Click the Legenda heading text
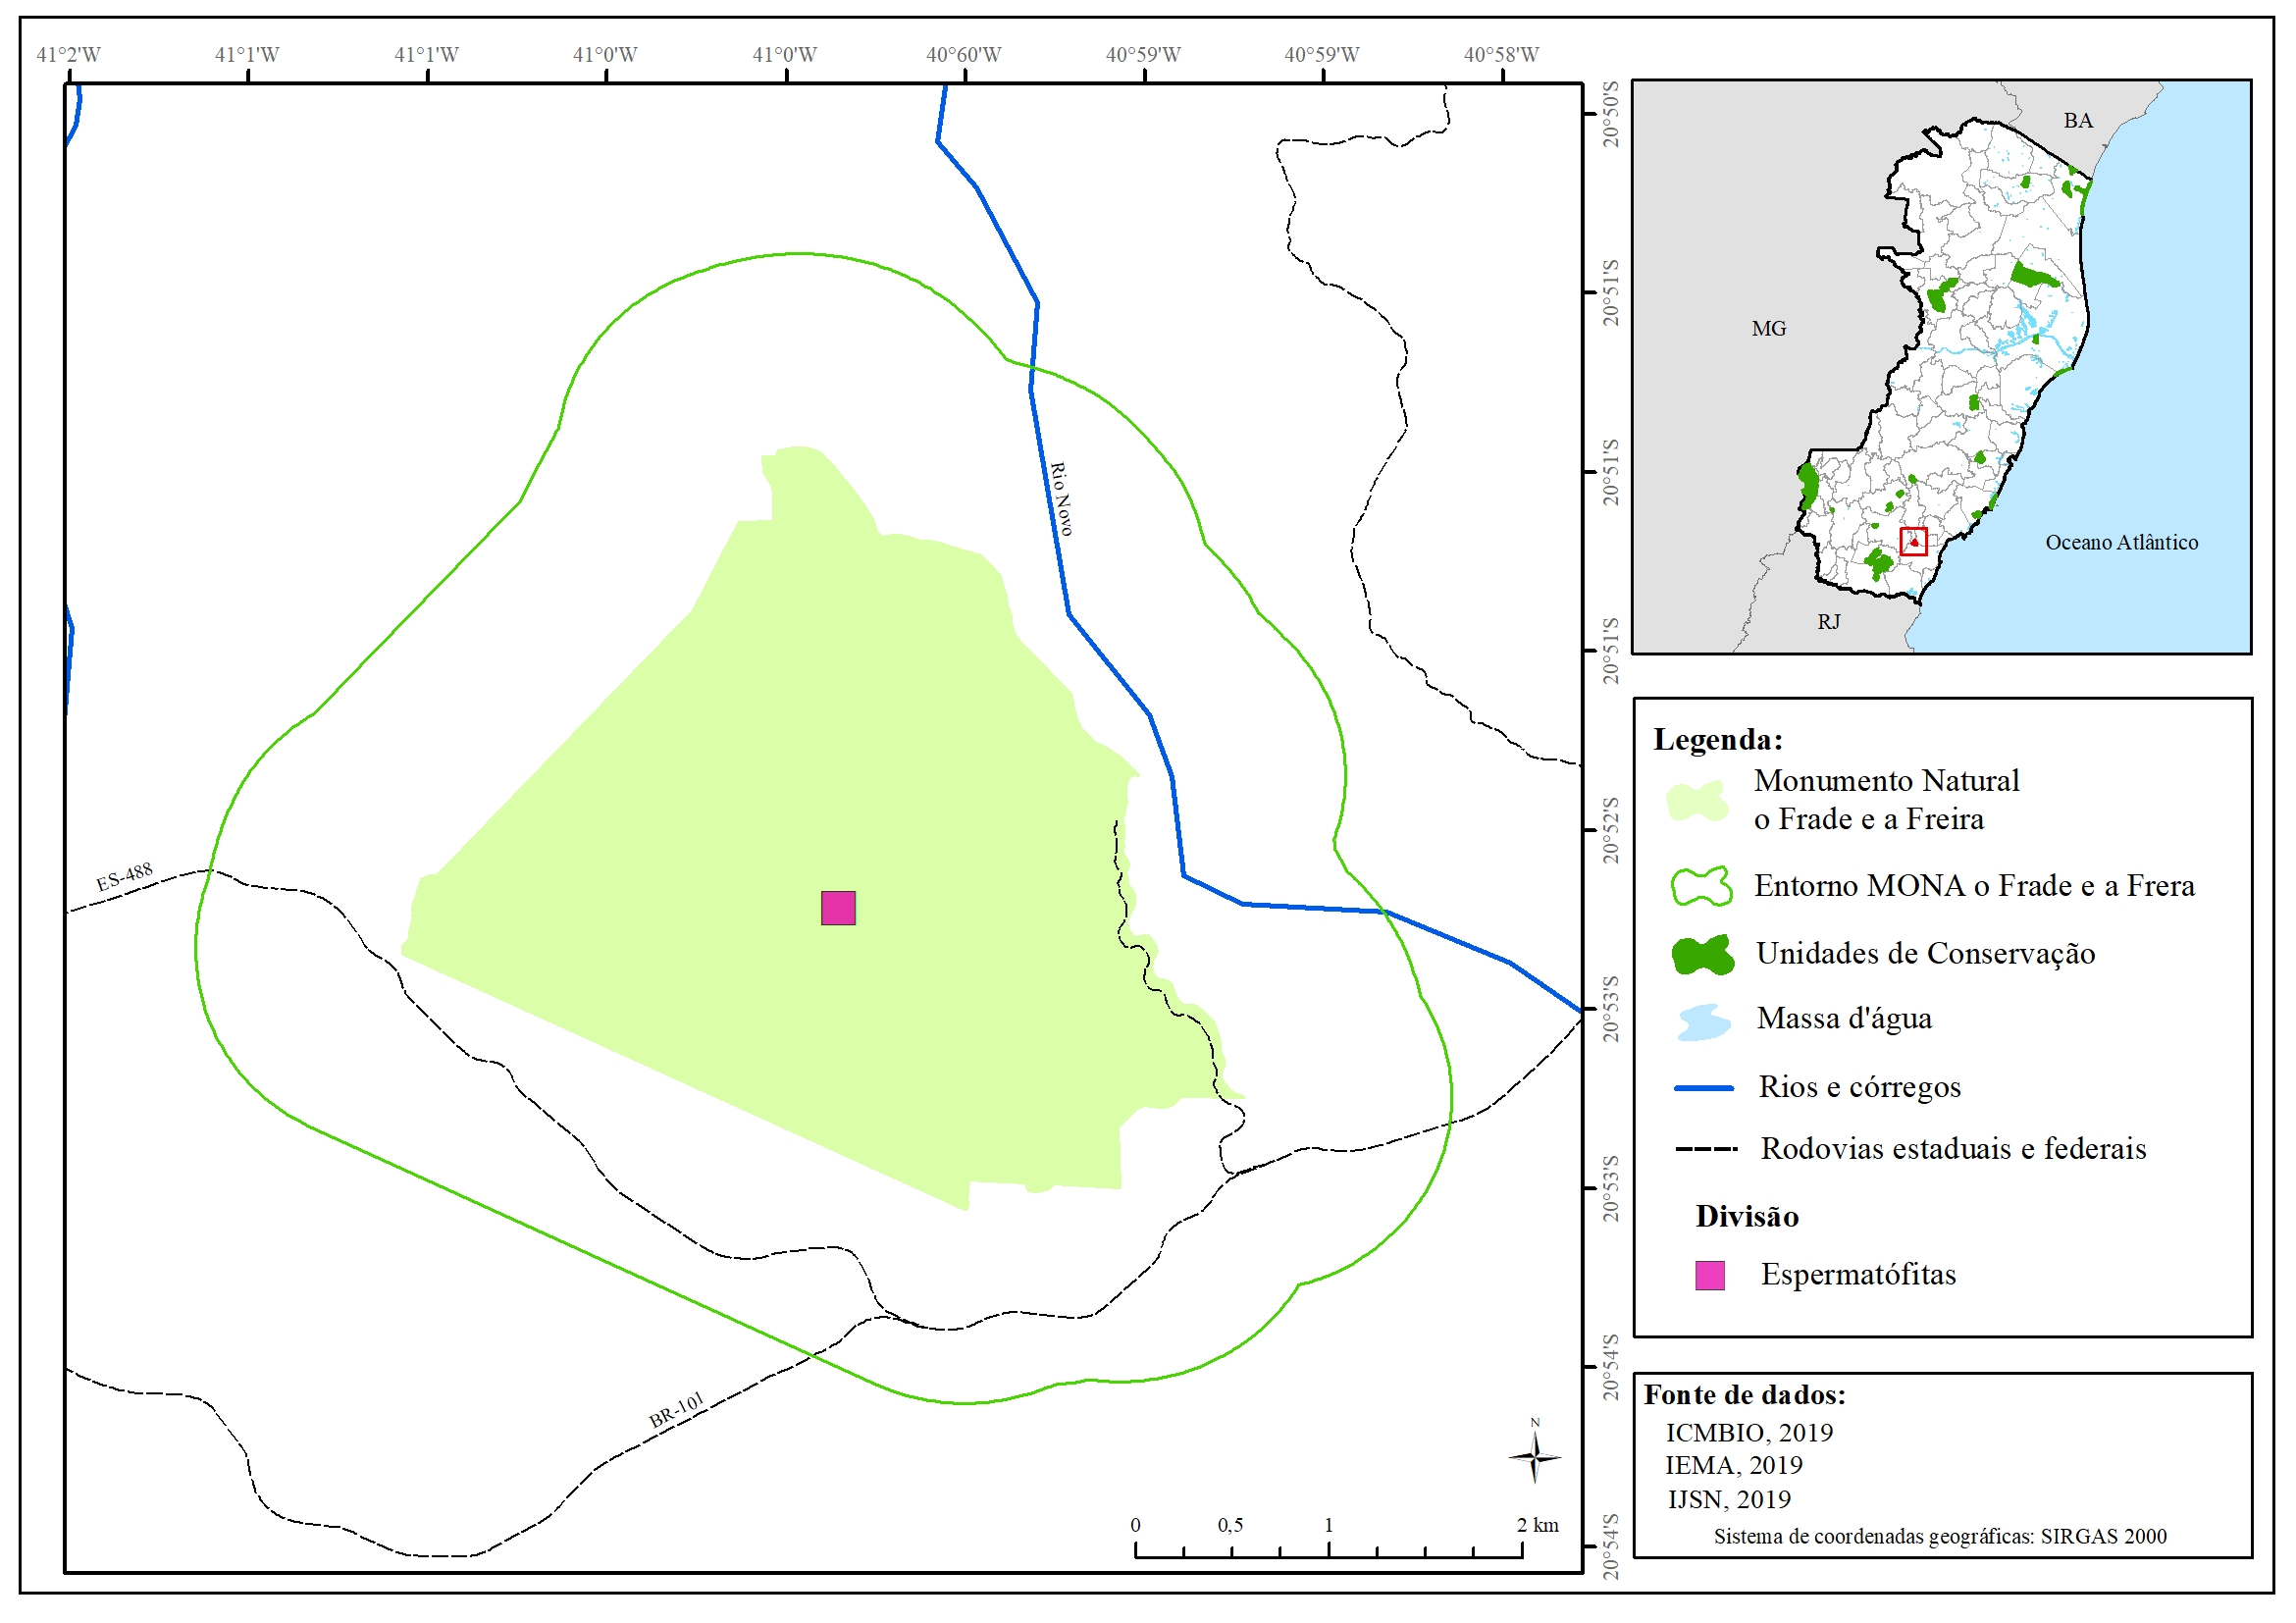 click(1718, 740)
